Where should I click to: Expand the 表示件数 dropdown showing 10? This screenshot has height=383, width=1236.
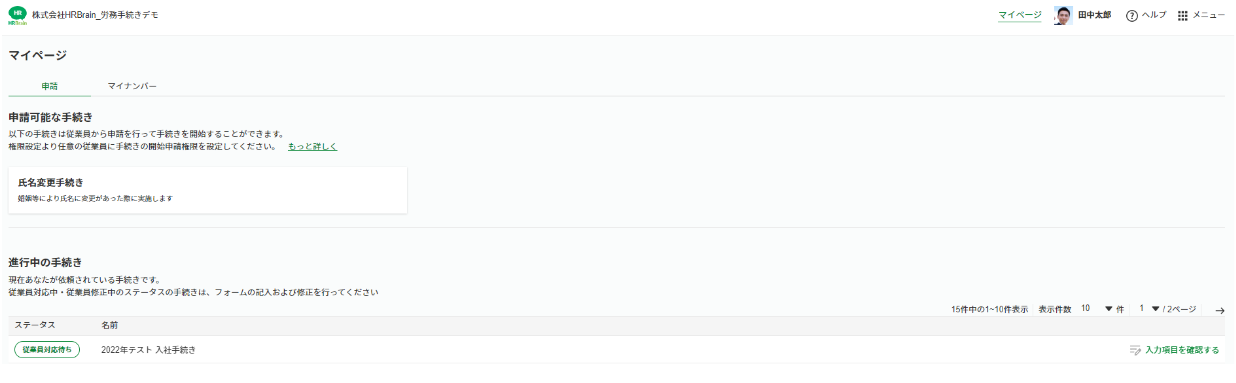(1097, 309)
